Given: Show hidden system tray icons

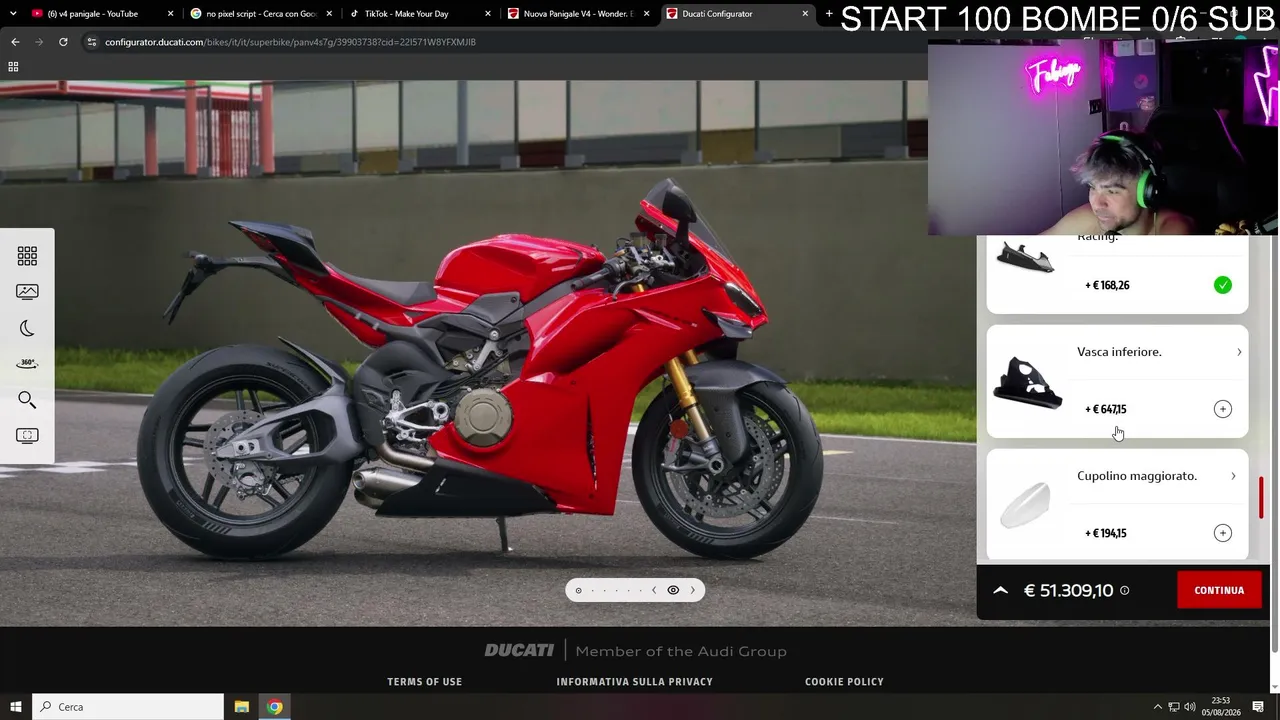Looking at the screenshot, I should coord(1158,707).
